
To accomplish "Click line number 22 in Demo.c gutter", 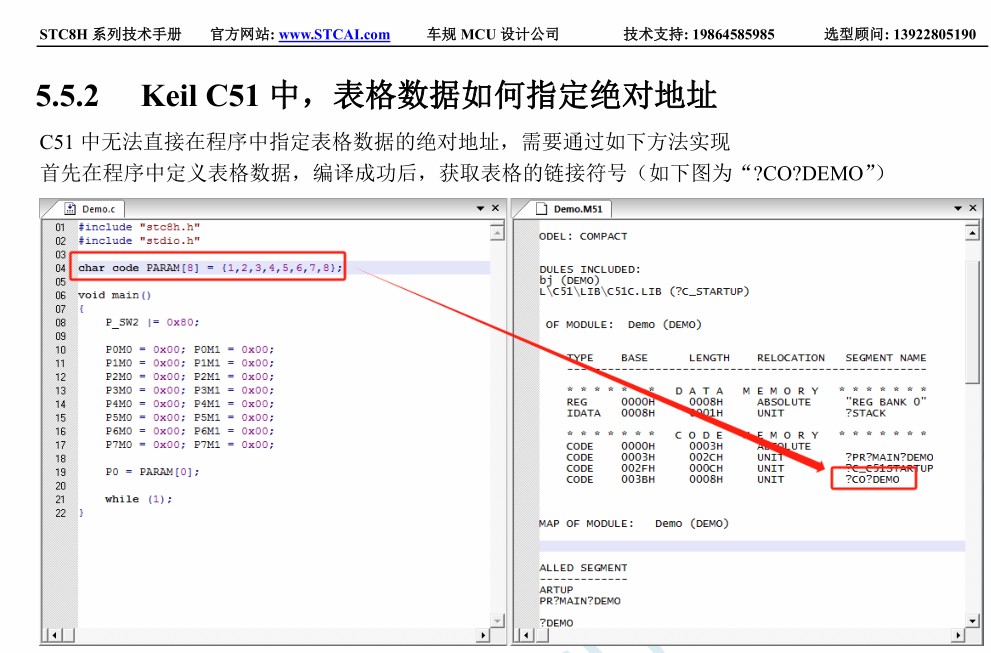I will [x=60, y=513].
